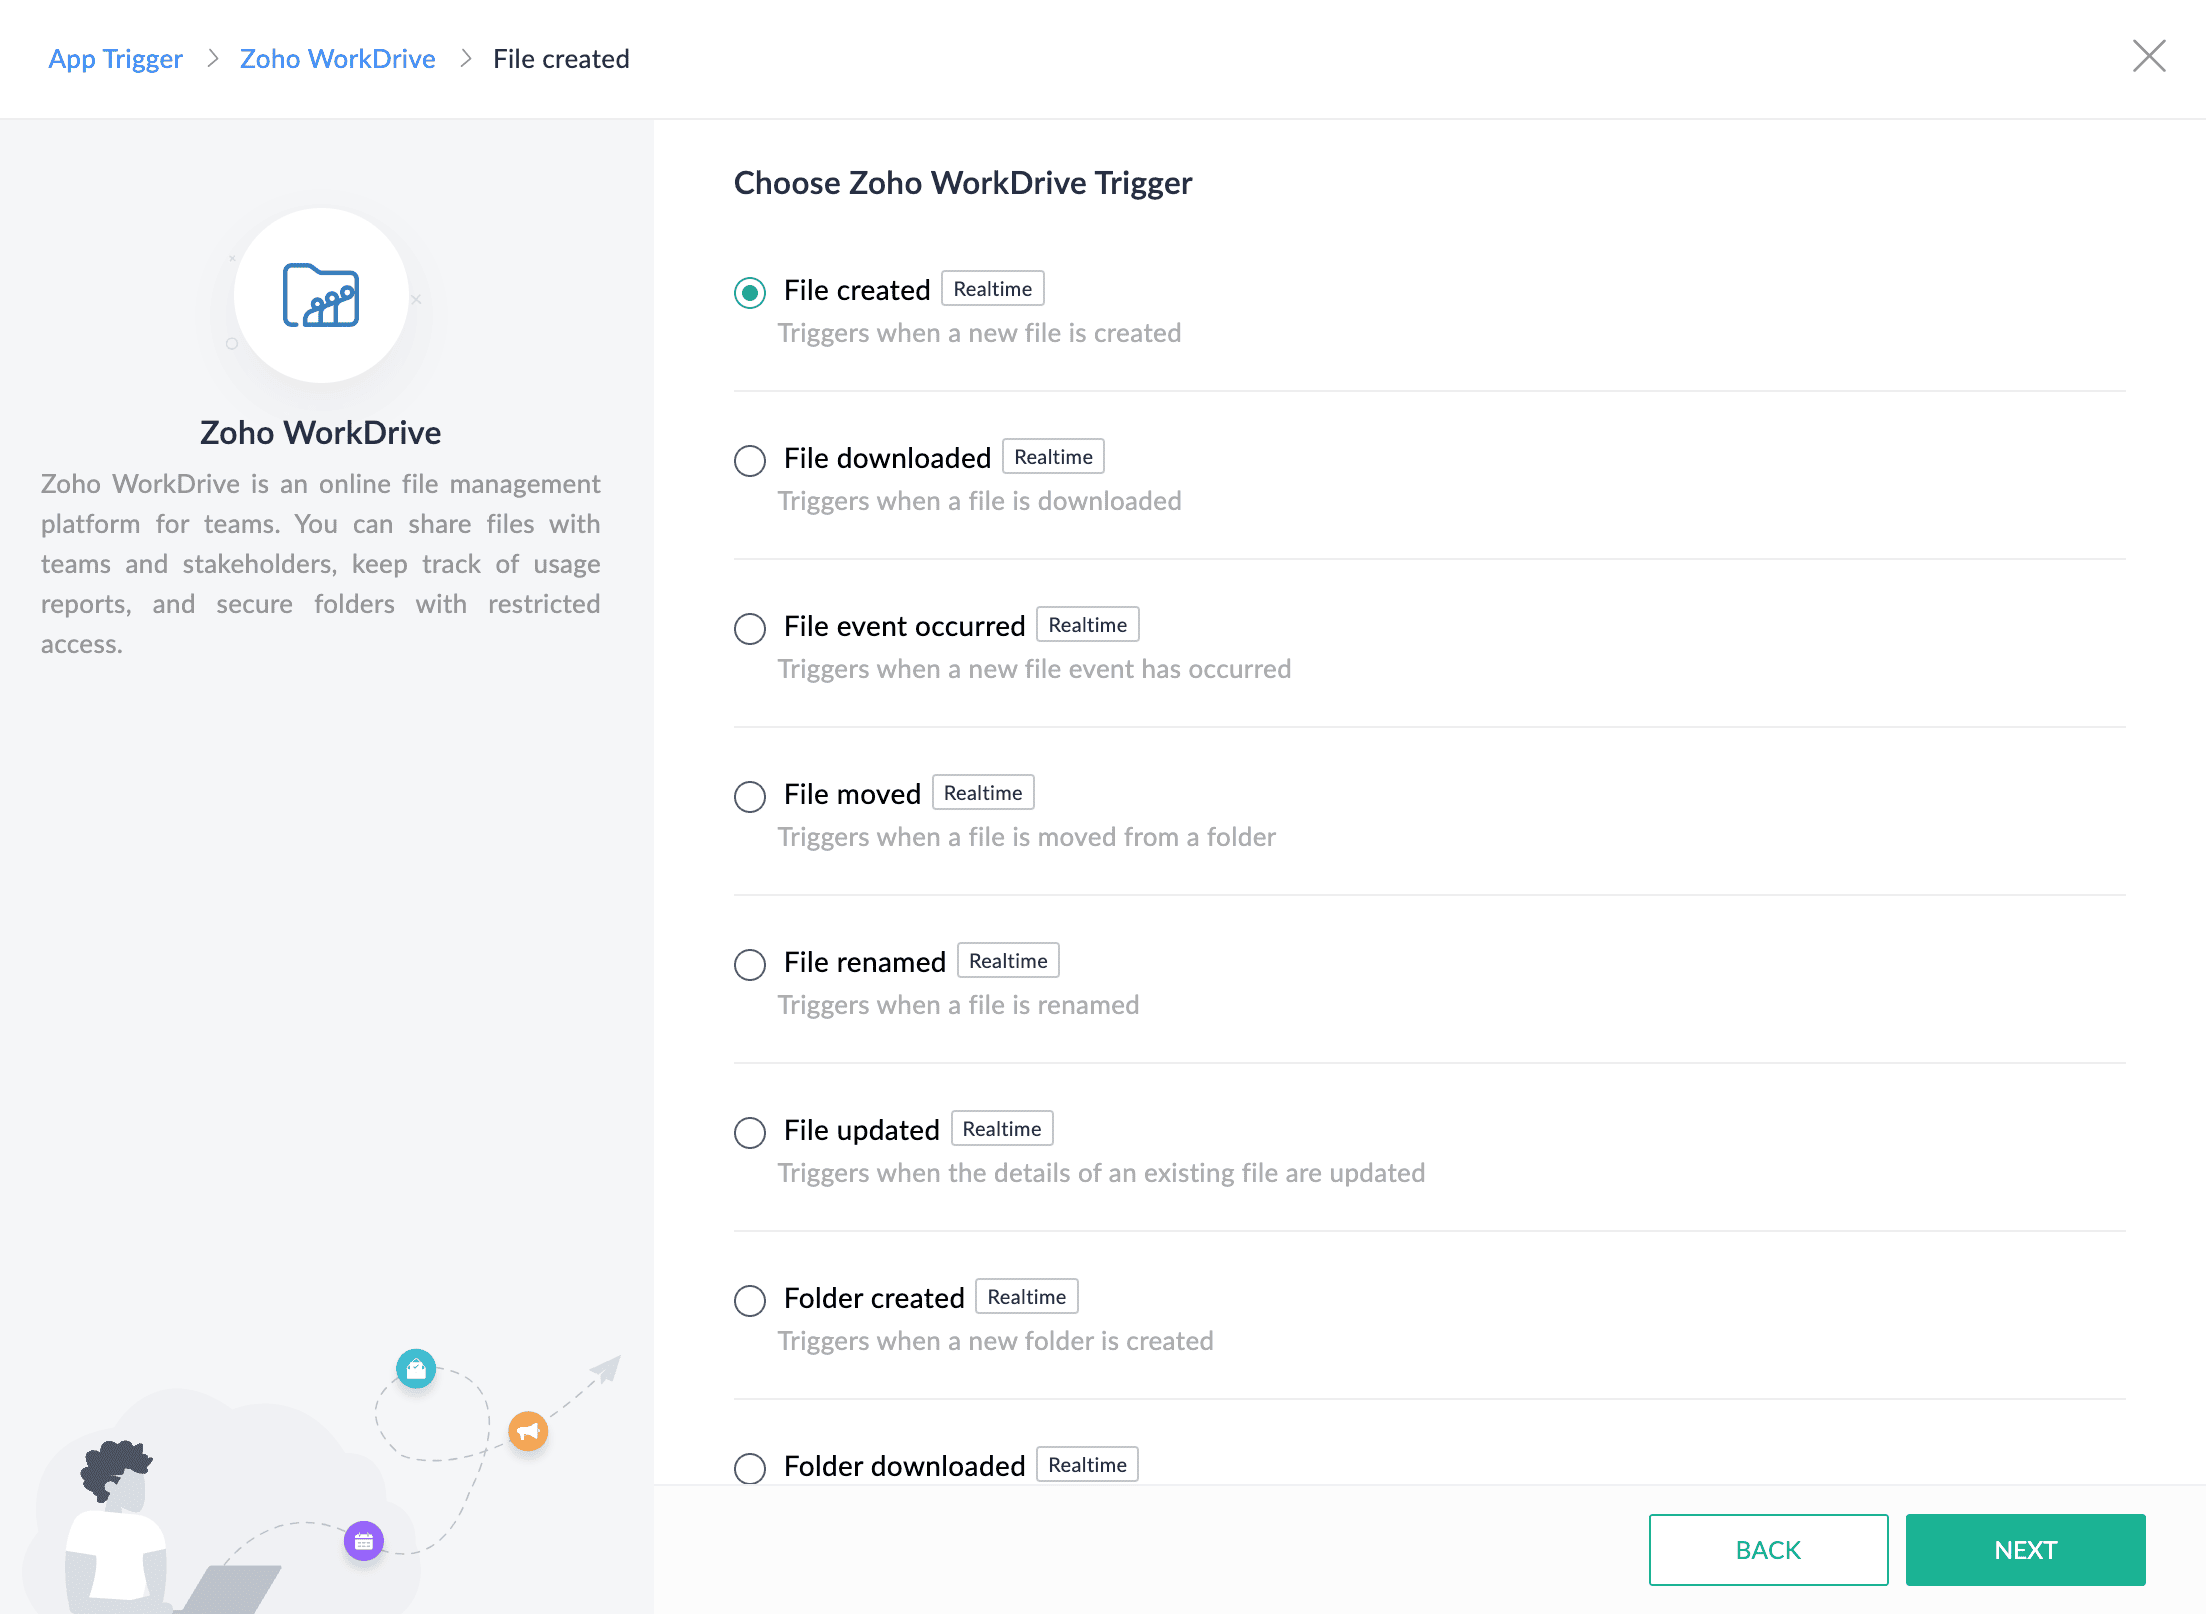Click the teal shopping bag icon
Screen dimensions: 2206x1614
[x=416, y=1369]
